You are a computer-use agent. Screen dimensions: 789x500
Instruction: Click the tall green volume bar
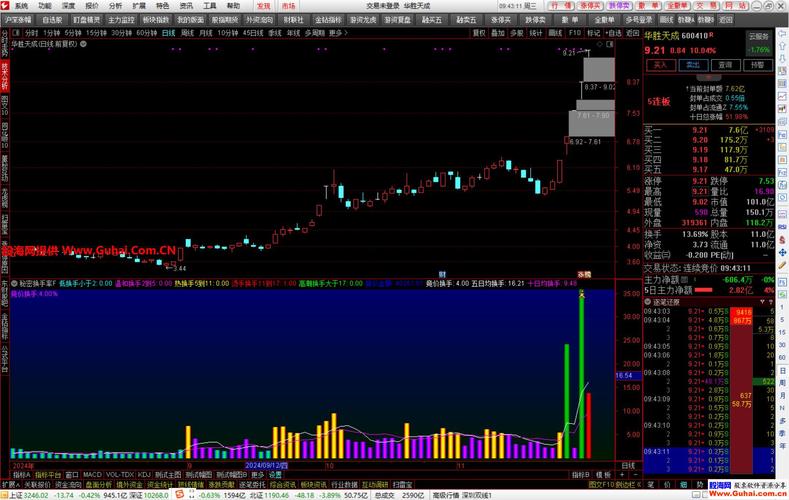click(x=581, y=380)
